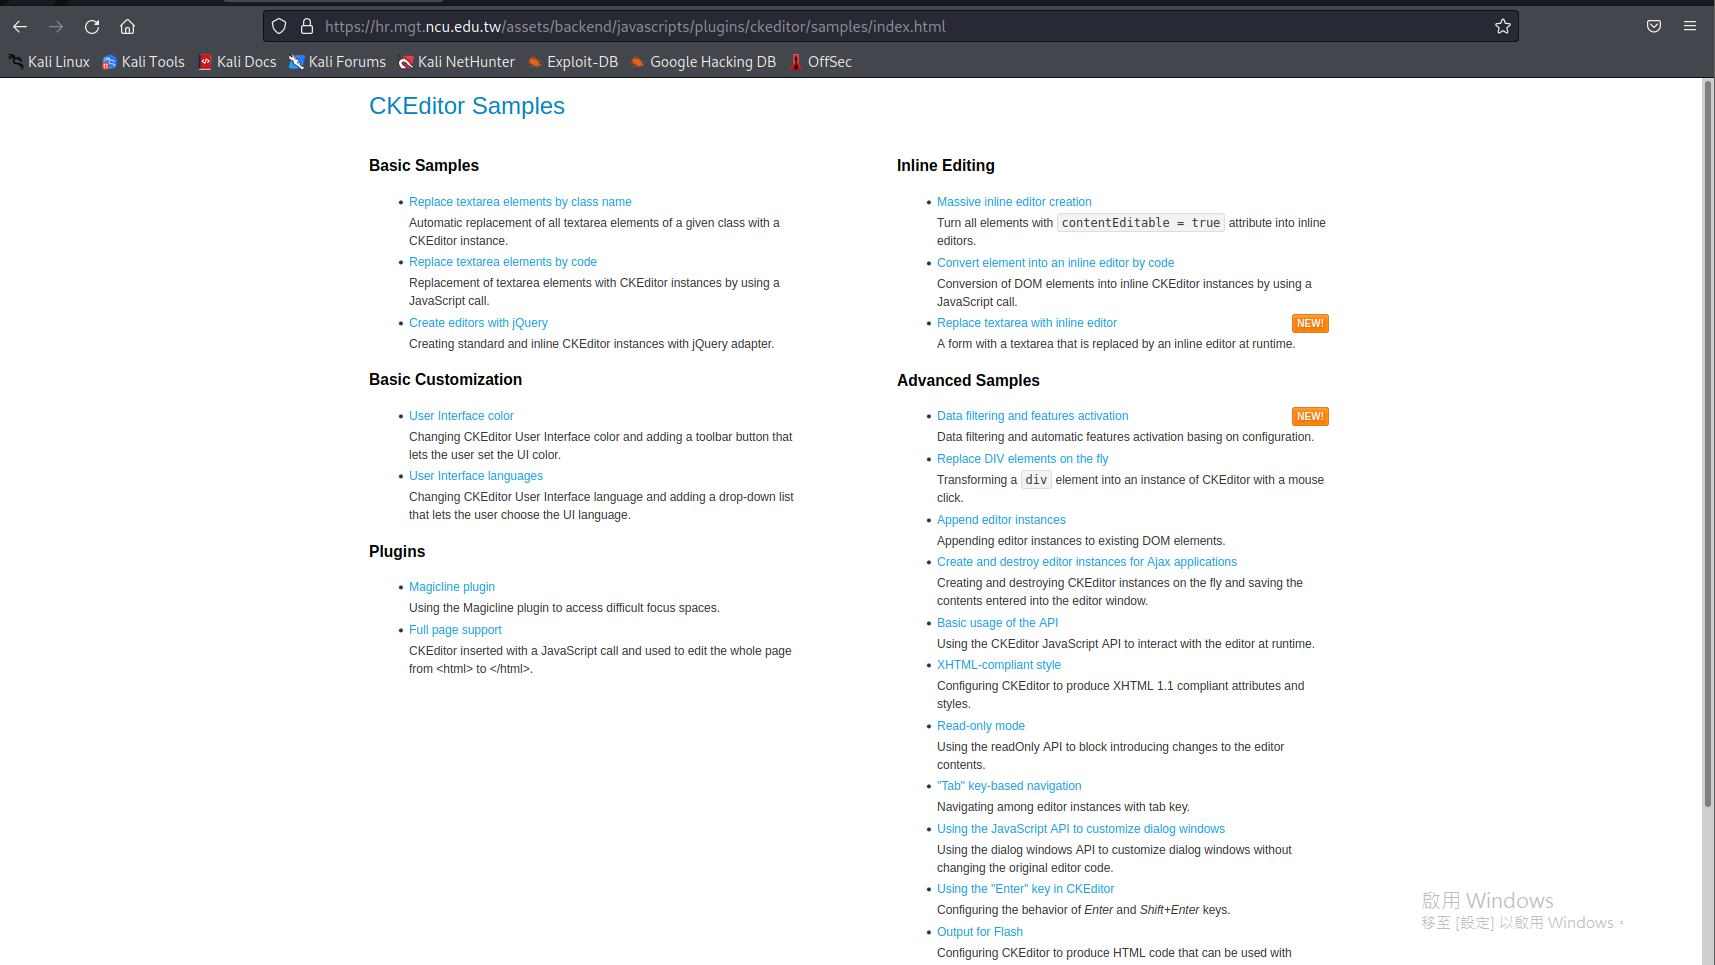Screen dimensions: 1715x965
Task: Click the Advanced Samples heading
Action: click(968, 381)
